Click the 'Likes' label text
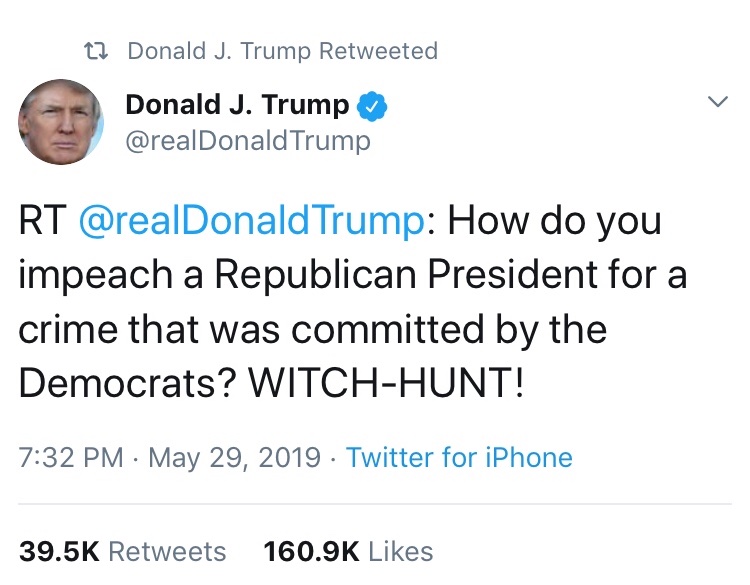This screenshot has width=750, height=585. coord(400,551)
